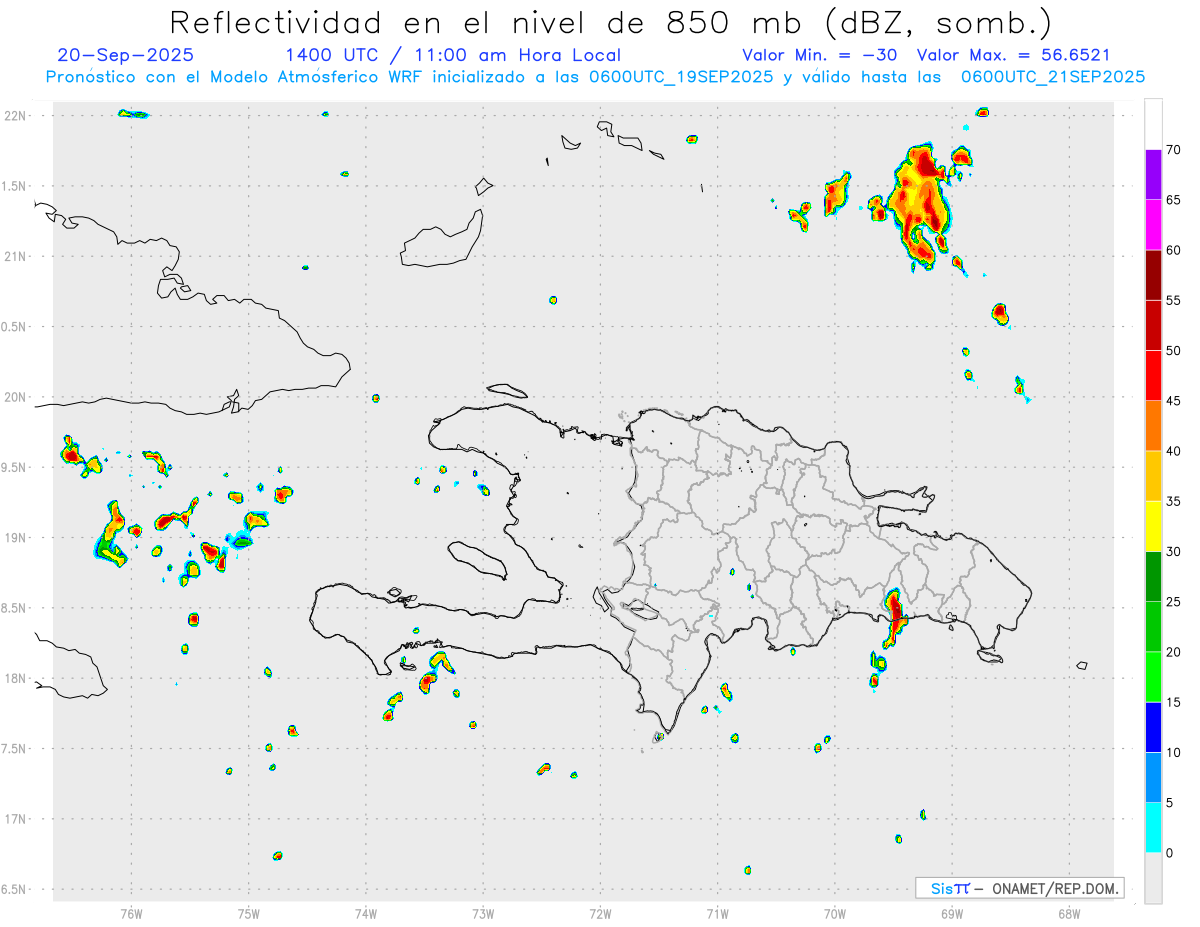
Task: Select the 'Valor Max. = 56.6521' text
Action: tap(1013, 55)
